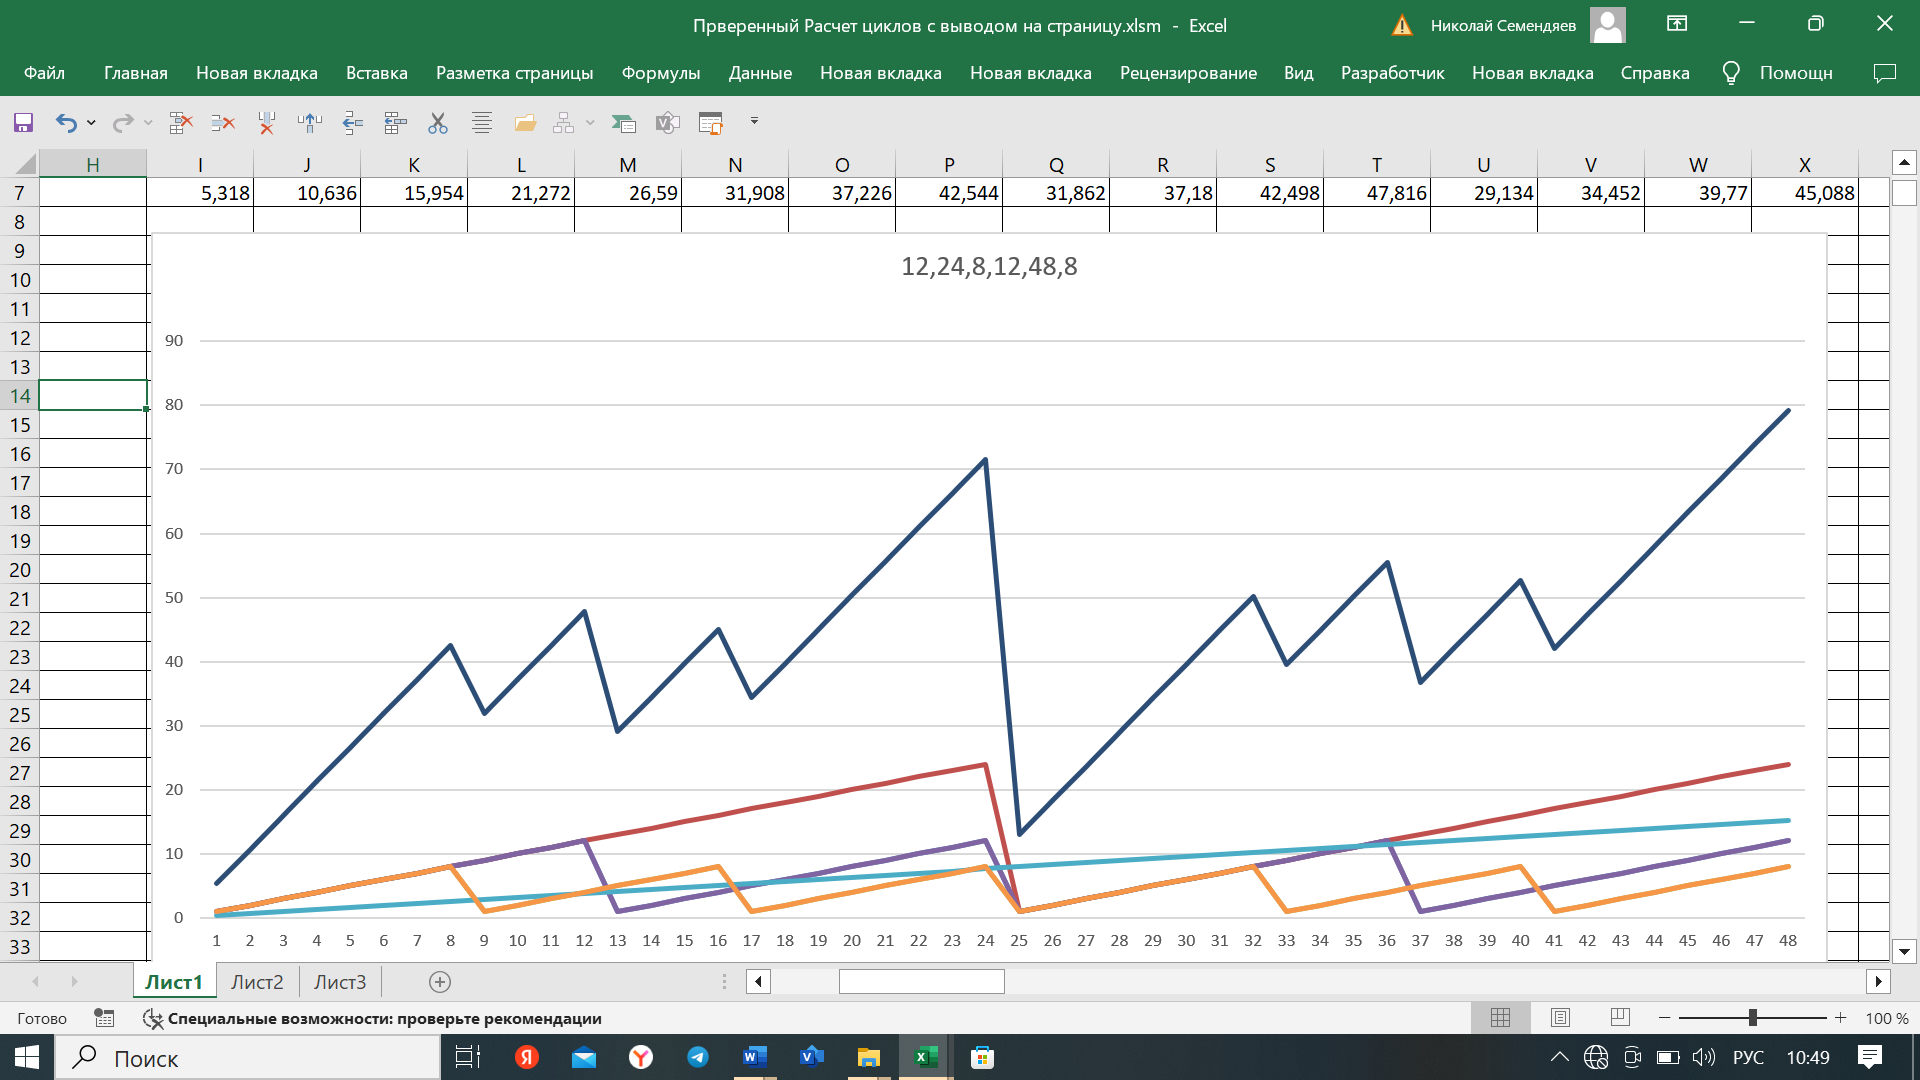This screenshot has height=1080, width=1920.
Task: Select column Q header
Action: (1056, 164)
